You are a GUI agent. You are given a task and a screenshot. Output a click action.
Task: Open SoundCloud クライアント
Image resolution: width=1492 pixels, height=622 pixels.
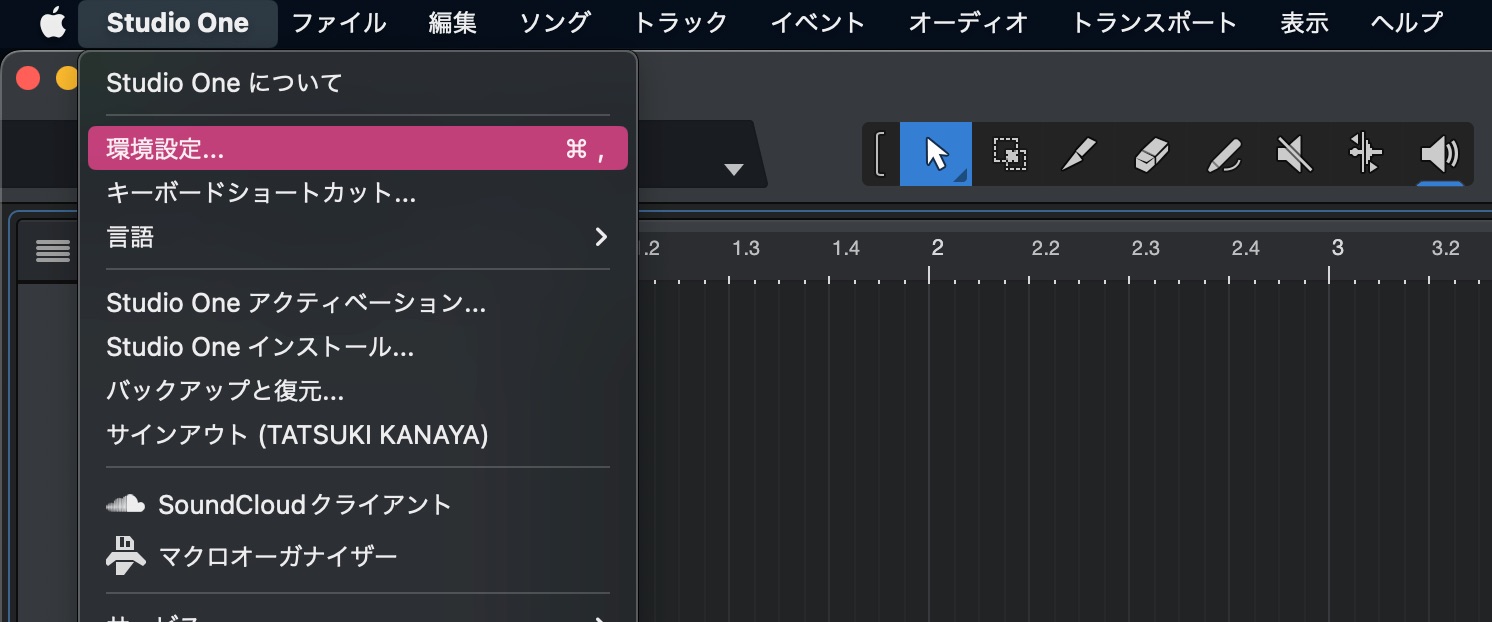click(358, 504)
